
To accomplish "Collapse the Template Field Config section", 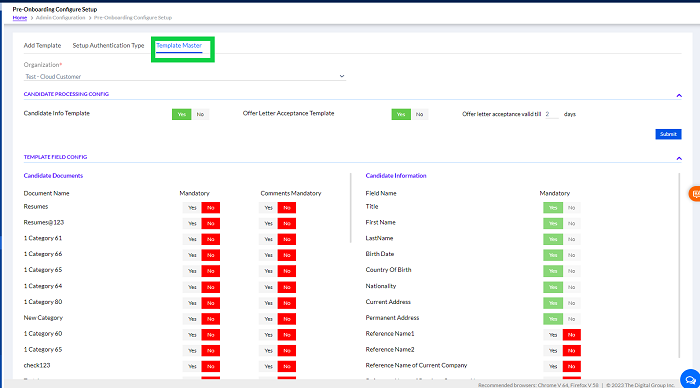I will (679, 159).
